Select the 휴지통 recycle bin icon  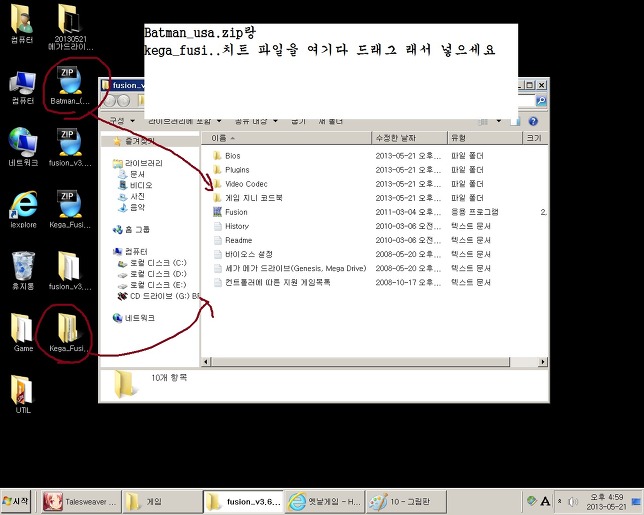[23, 271]
